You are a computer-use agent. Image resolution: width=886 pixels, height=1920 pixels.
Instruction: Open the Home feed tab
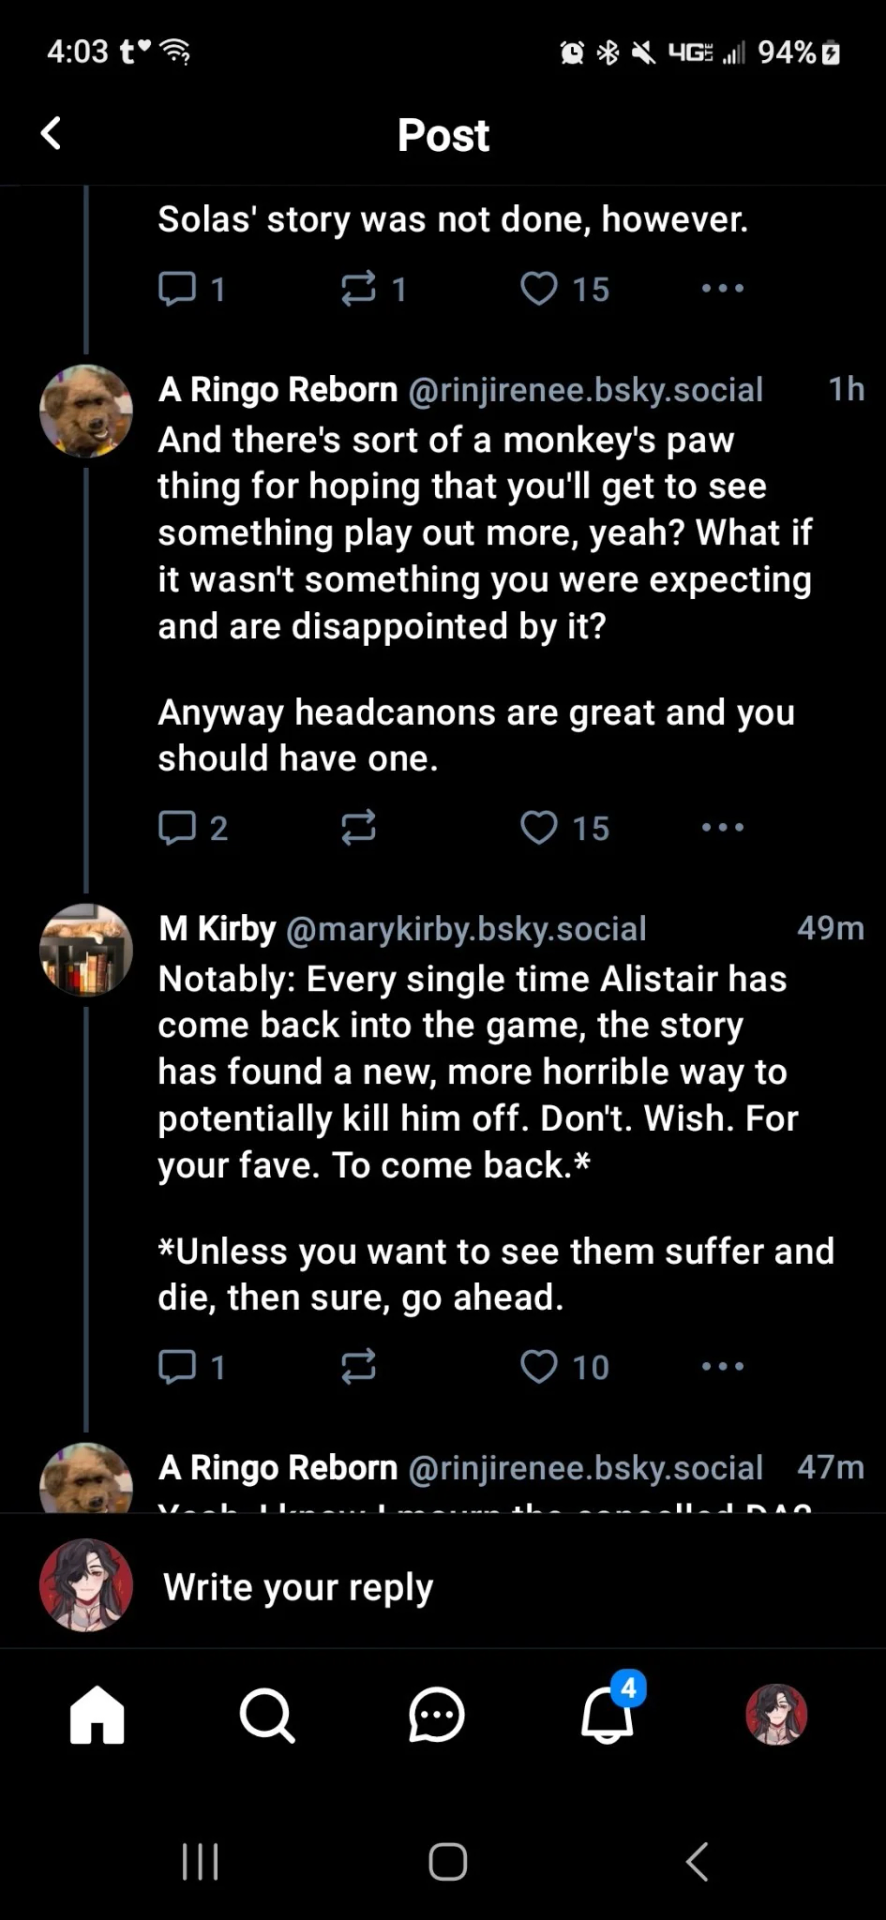point(97,1715)
